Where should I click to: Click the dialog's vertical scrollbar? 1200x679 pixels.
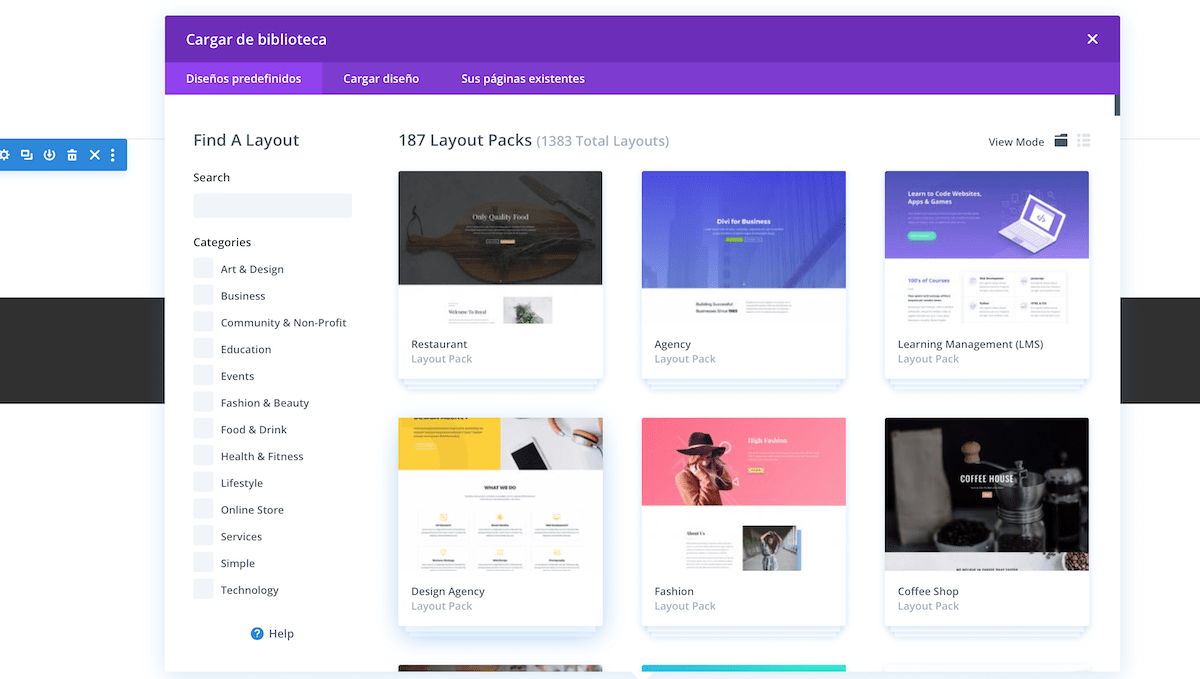pyautogui.click(x=1116, y=105)
